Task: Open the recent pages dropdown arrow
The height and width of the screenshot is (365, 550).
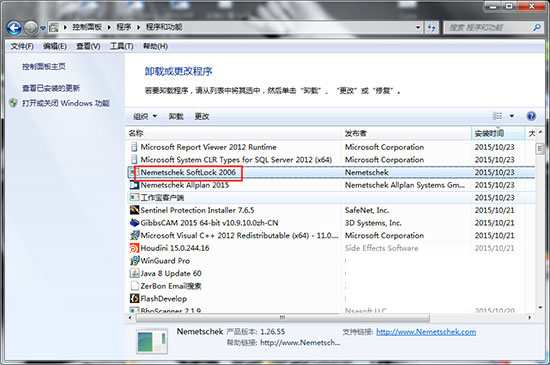Action: click(x=43, y=28)
